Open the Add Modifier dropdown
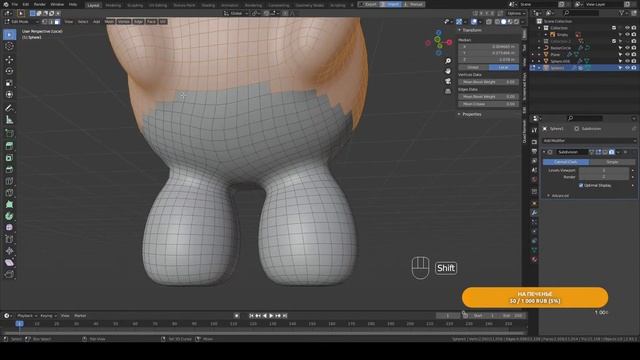Image resolution: width=640 pixels, height=360 pixels. 589,140
